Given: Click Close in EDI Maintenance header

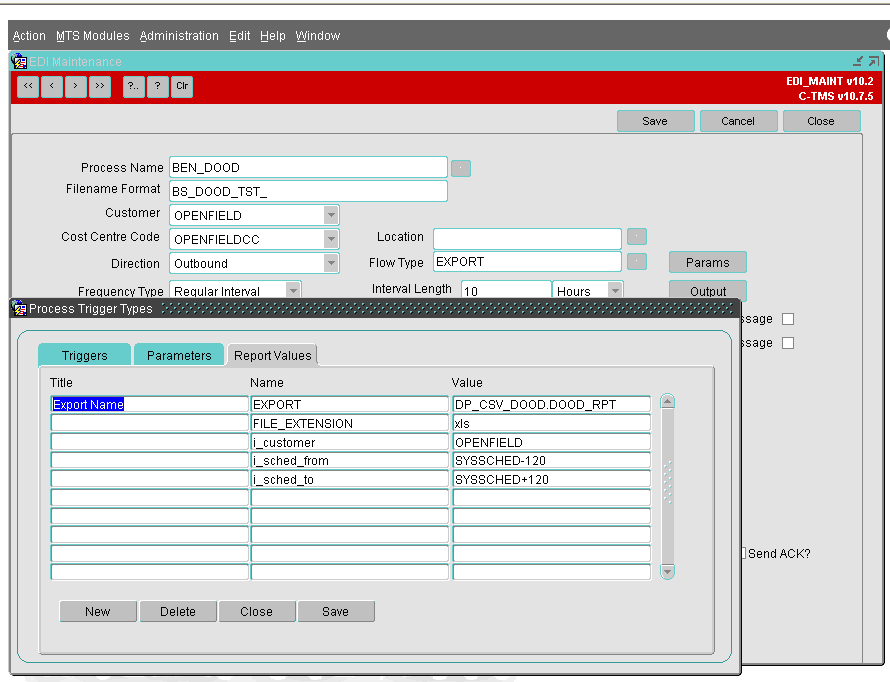Looking at the screenshot, I should click(821, 121).
